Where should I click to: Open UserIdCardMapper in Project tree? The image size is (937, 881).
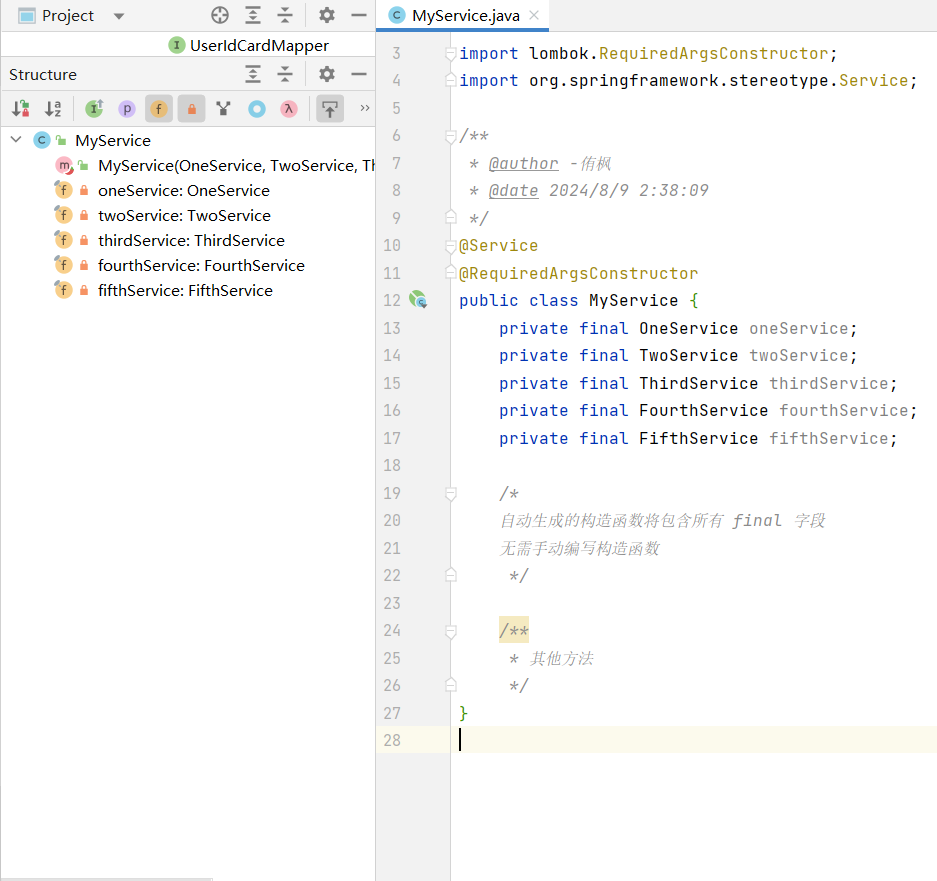259,45
